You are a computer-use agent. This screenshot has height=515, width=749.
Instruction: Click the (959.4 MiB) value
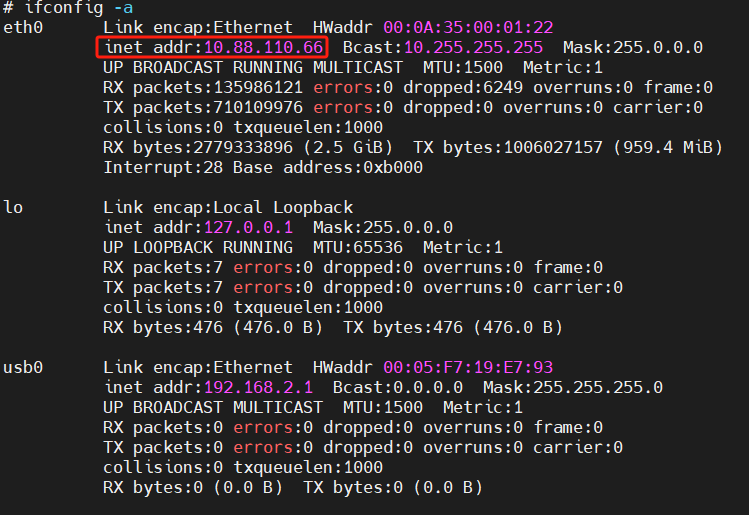[668, 148]
